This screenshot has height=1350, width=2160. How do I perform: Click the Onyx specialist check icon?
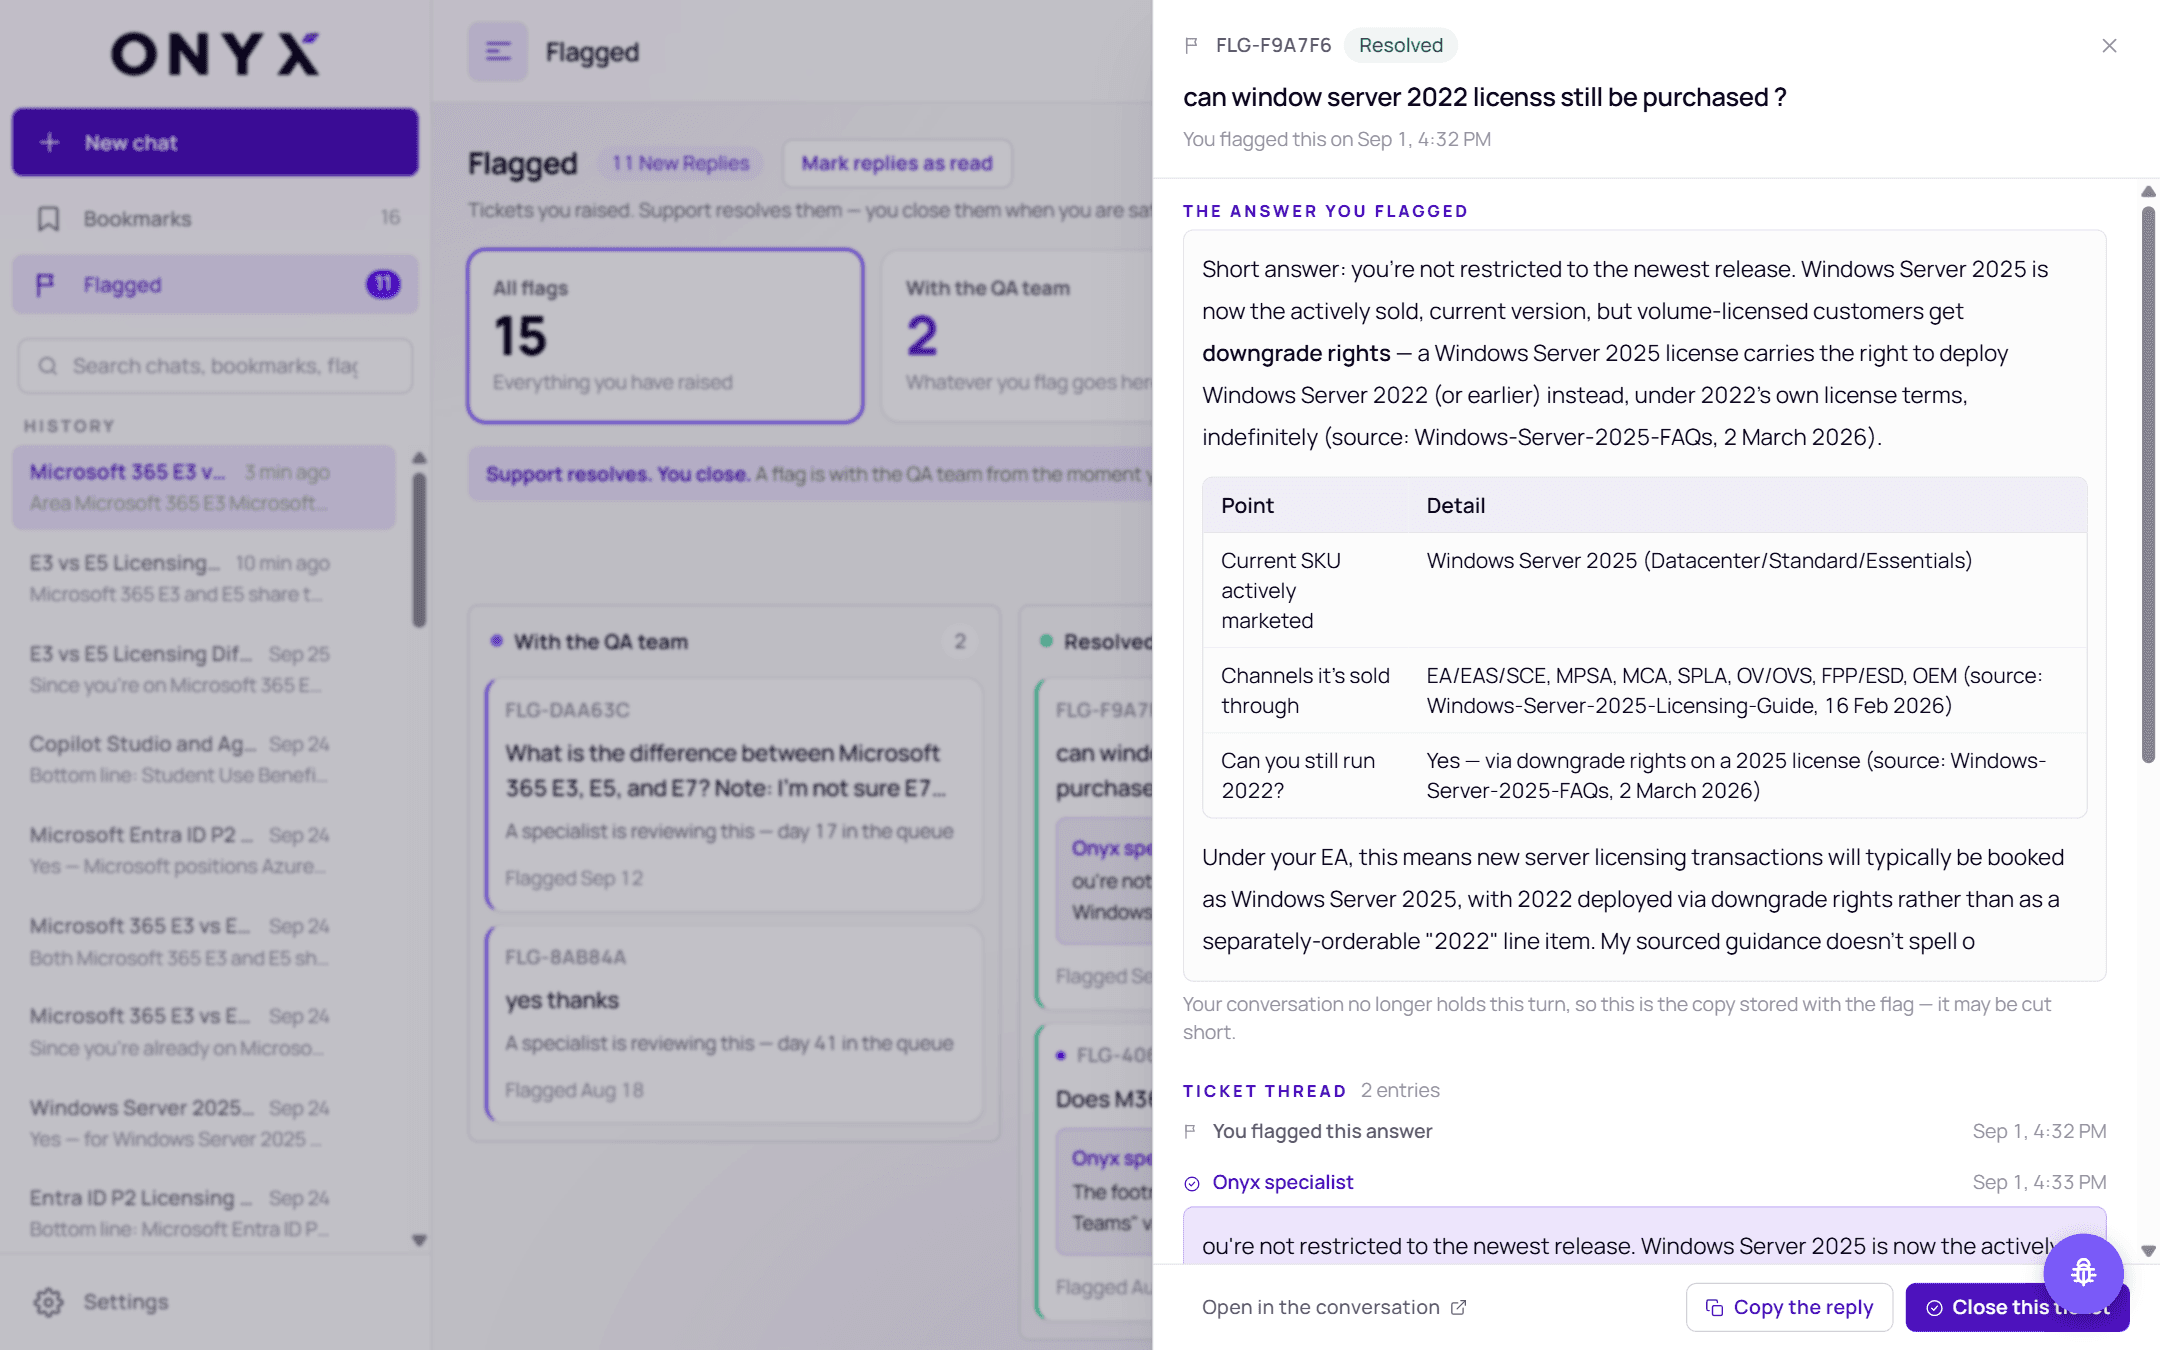1192,1183
